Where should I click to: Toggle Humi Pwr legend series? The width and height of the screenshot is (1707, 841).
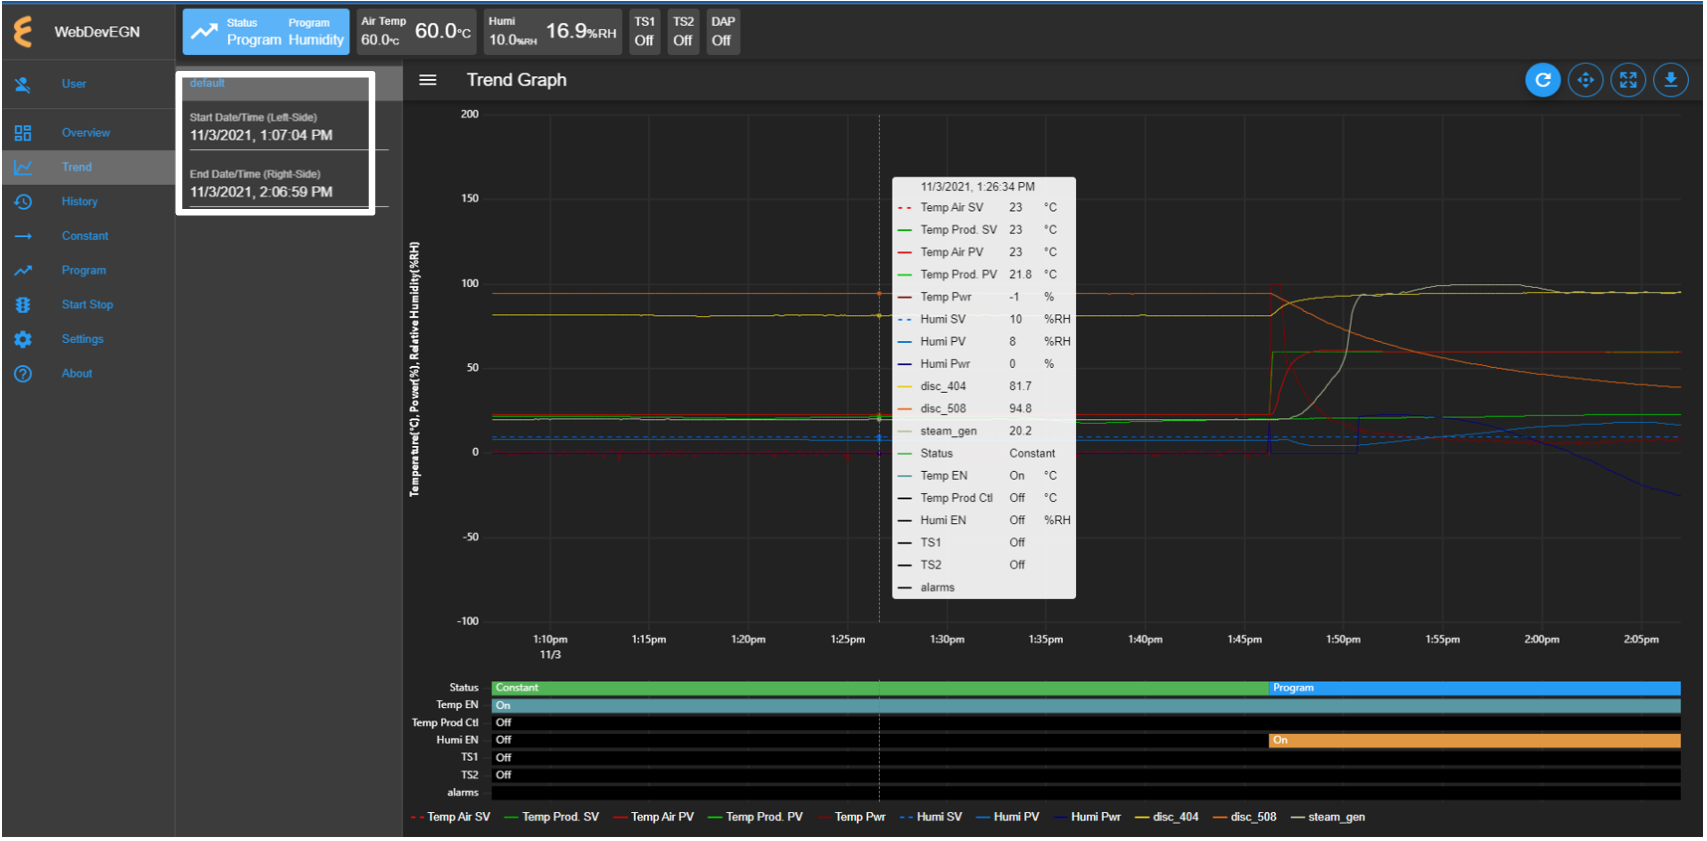tap(1087, 817)
